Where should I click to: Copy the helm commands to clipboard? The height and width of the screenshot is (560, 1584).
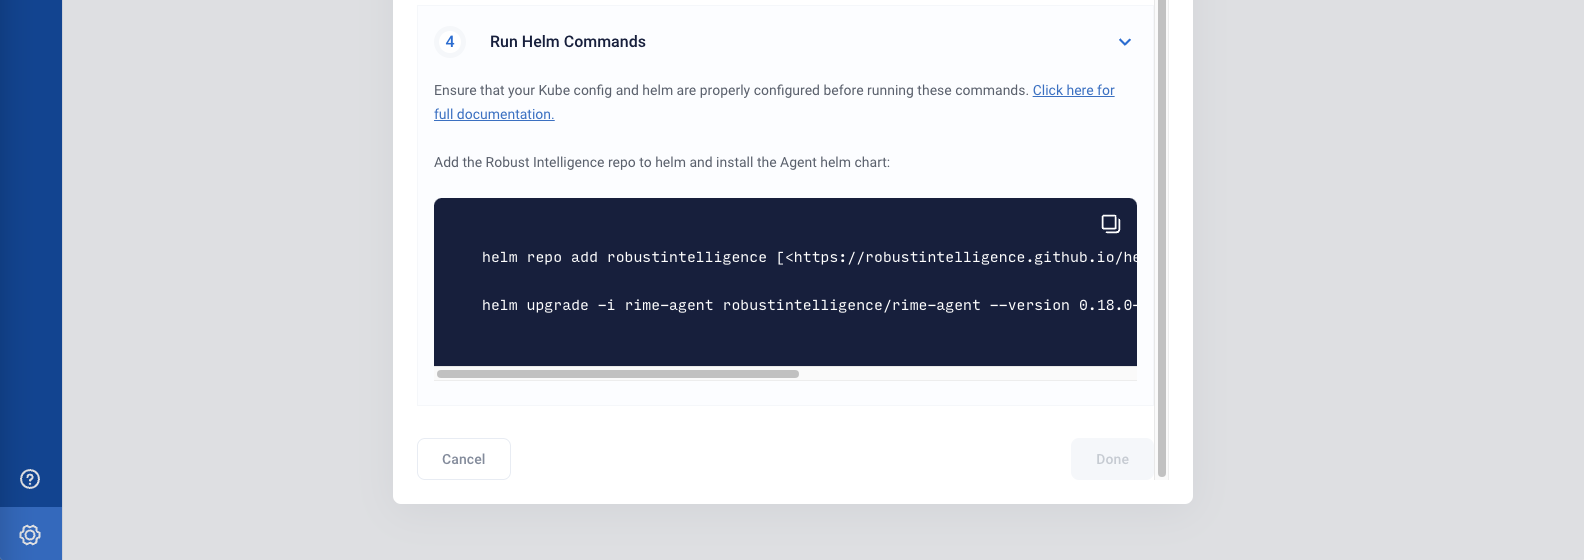pyautogui.click(x=1110, y=224)
